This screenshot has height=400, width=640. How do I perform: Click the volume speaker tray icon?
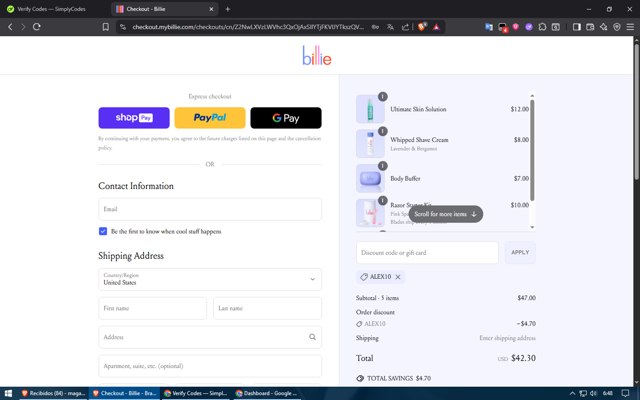594,393
